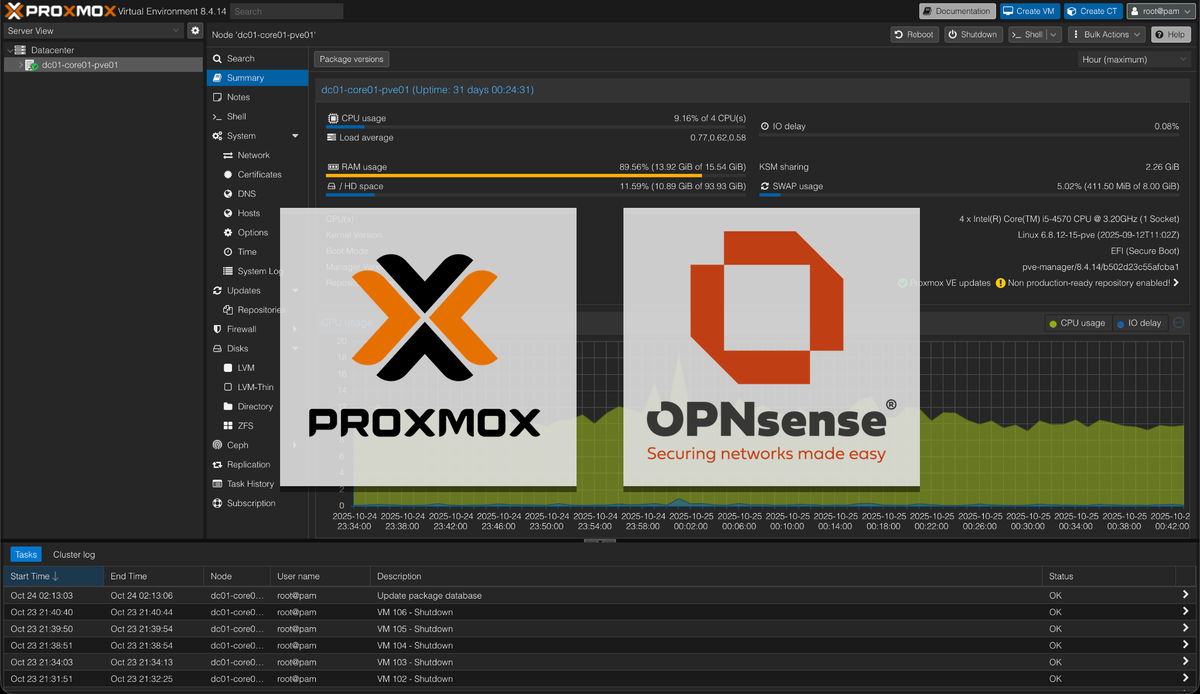
Task: Click the Create VM button
Action: 1029,10
